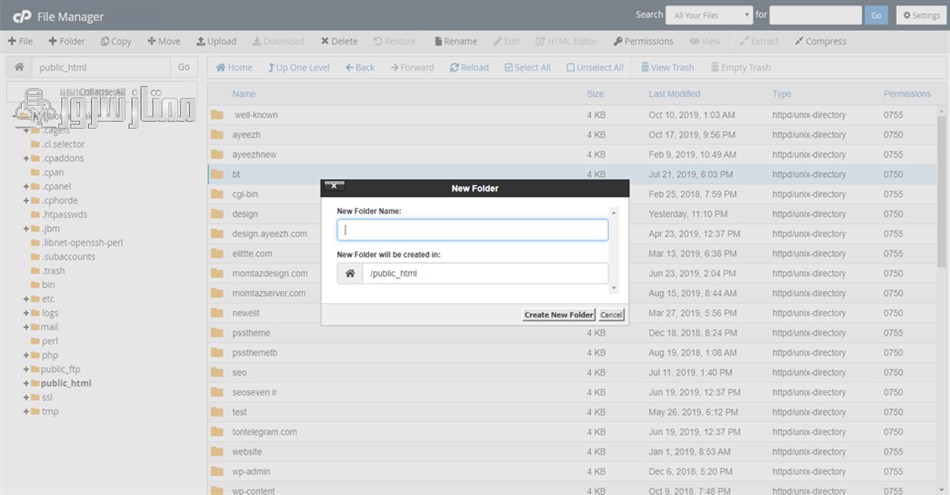Expand the .cphorde tree node
The image size is (950, 495).
(26, 201)
